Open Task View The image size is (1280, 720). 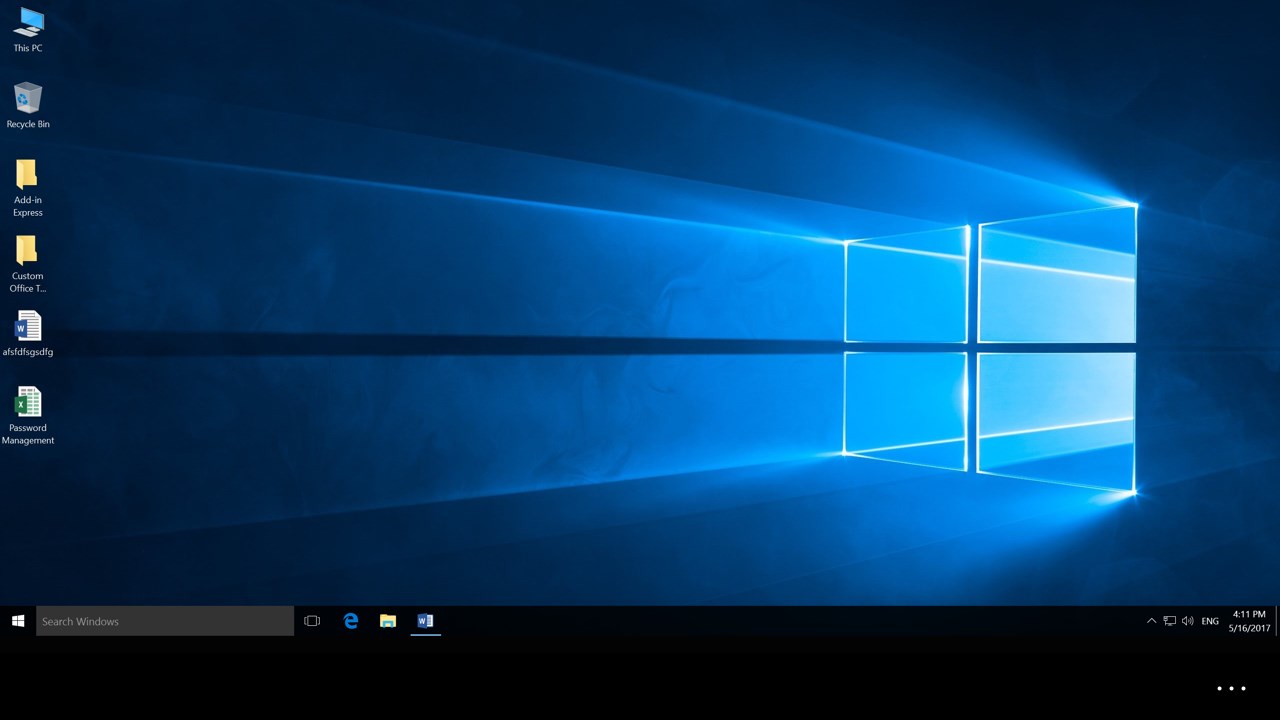coord(312,621)
